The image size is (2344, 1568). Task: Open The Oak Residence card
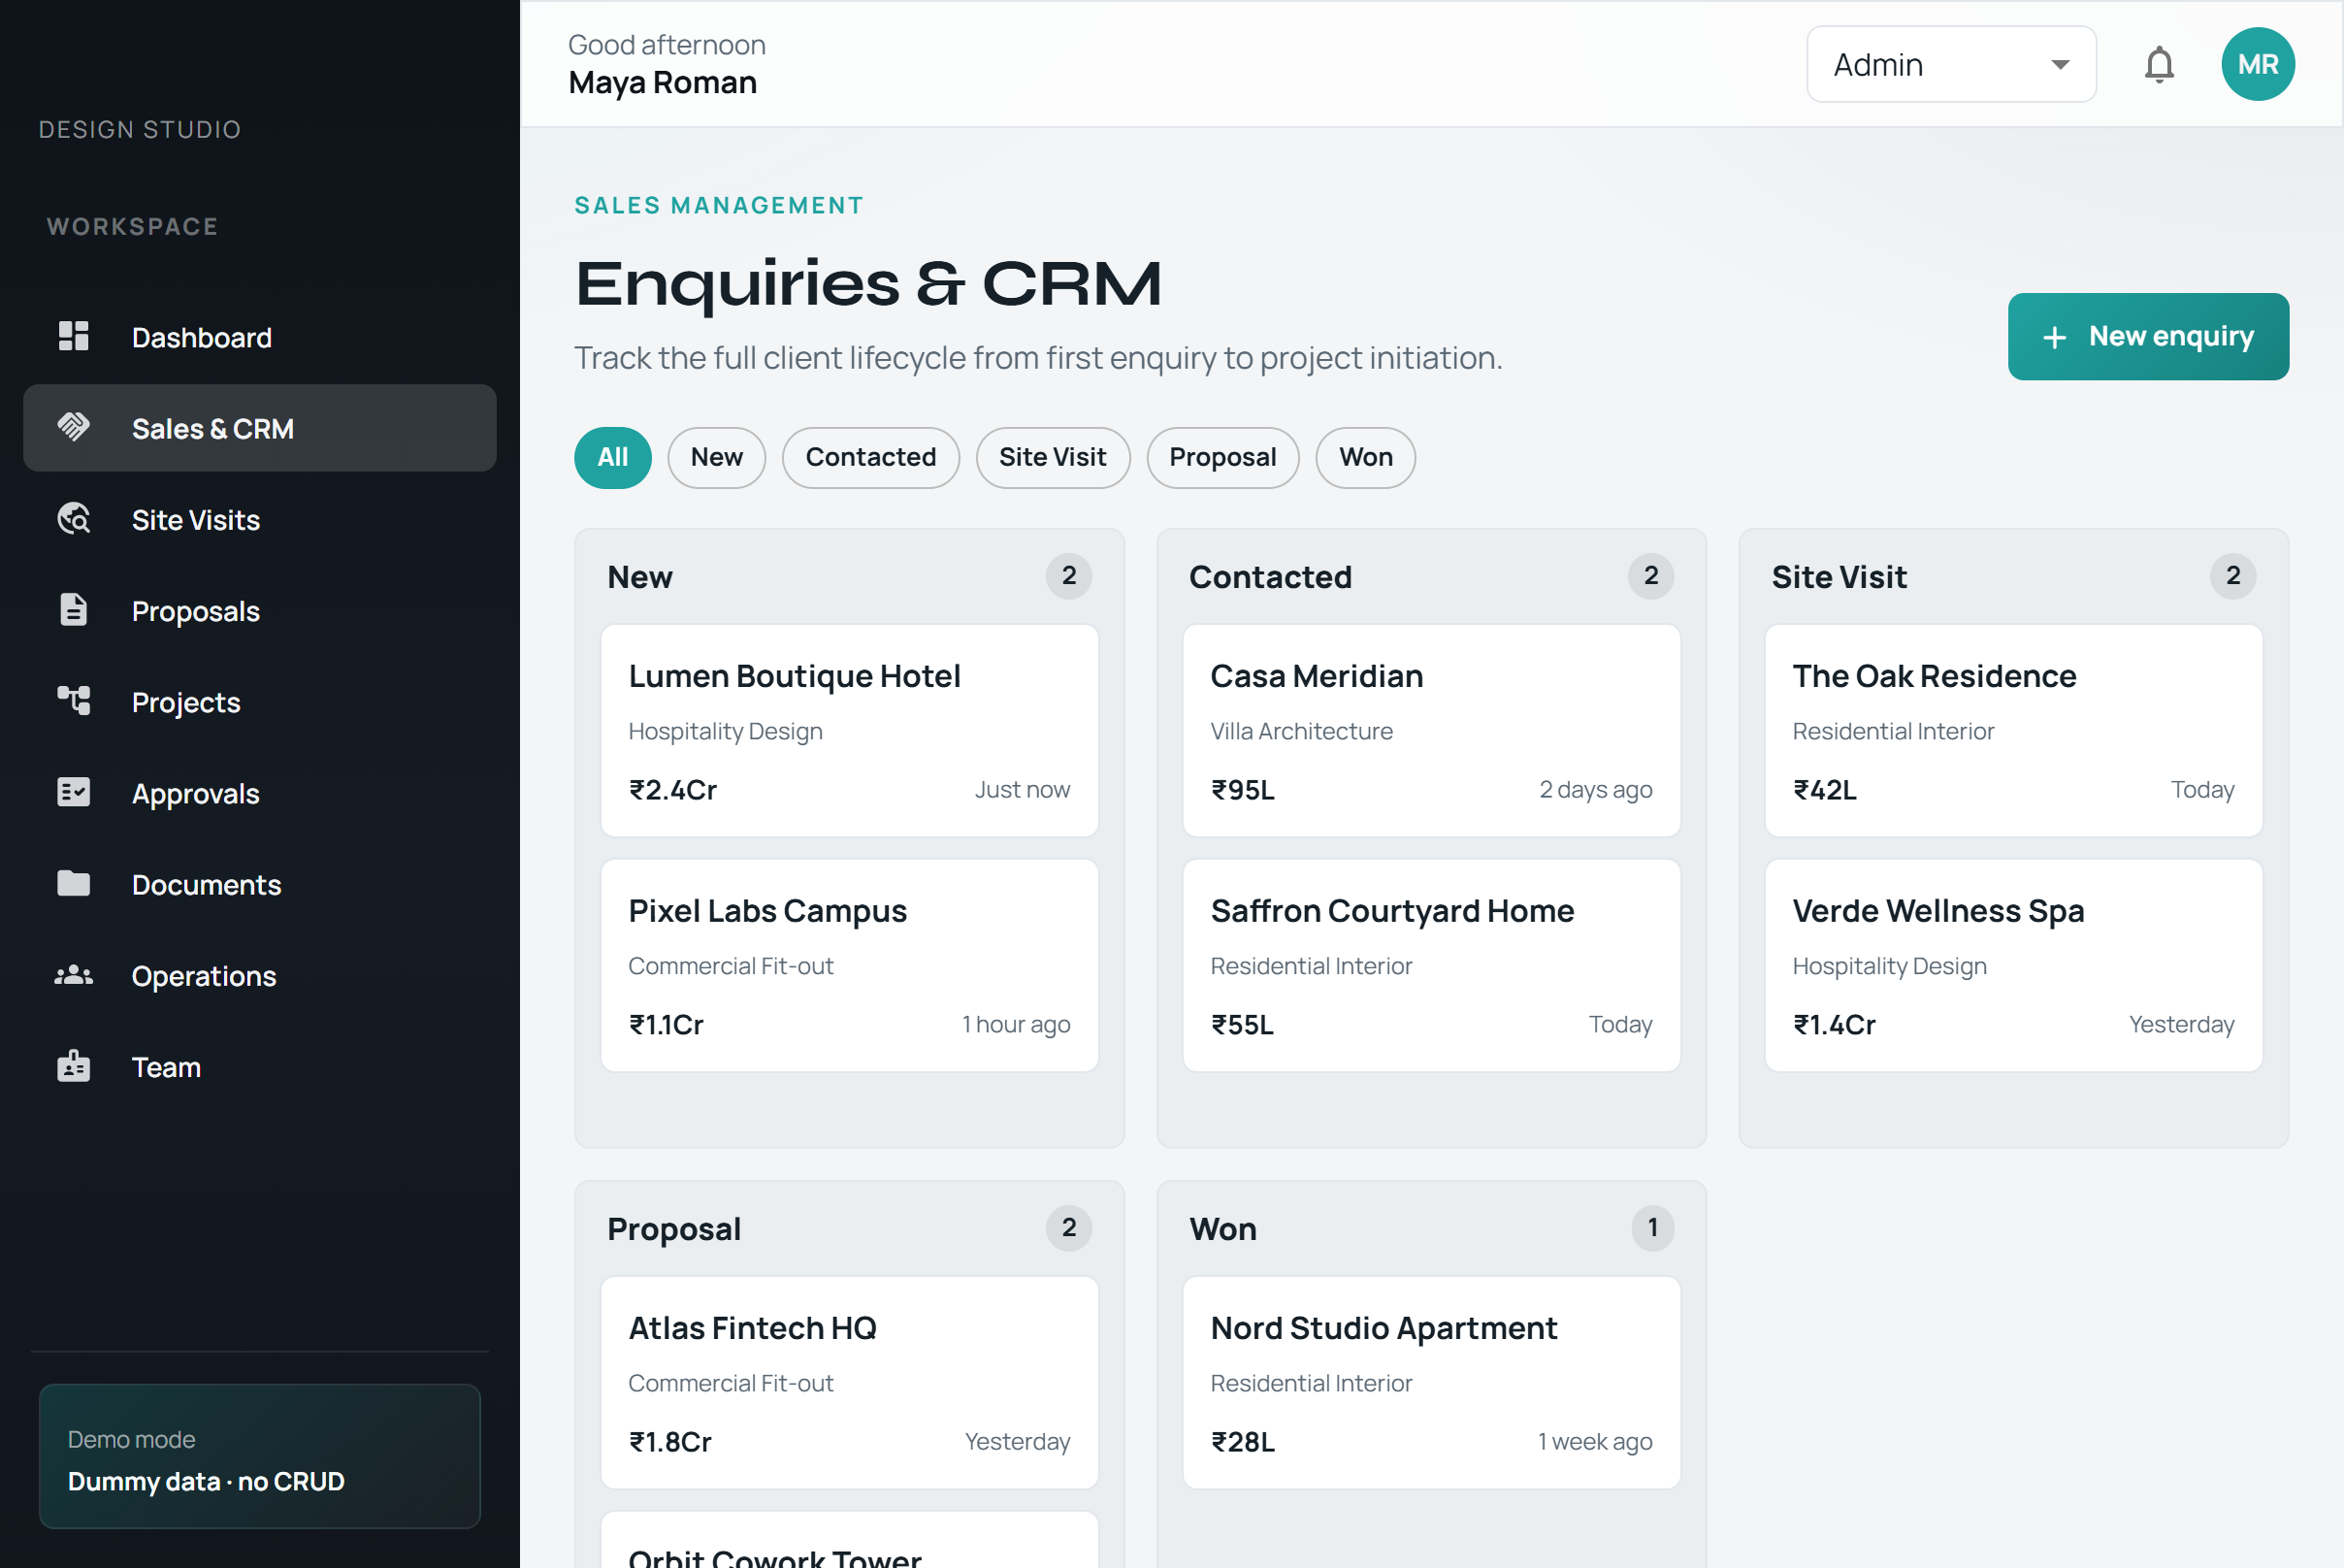tap(2014, 731)
